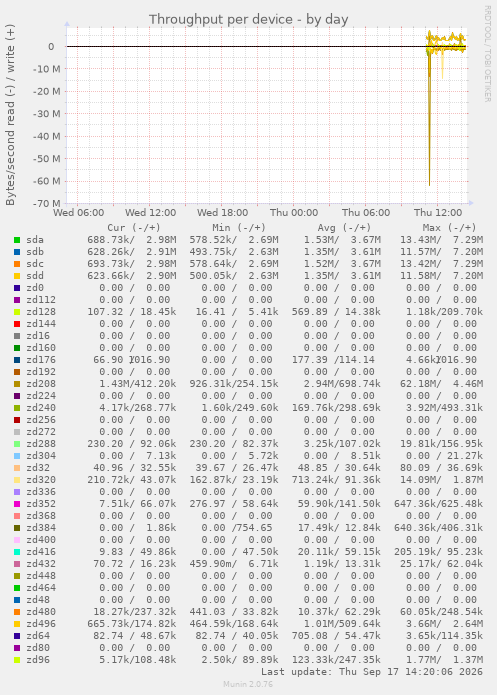
Task: Click the zd96 legend color swatch
Action: (17, 660)
